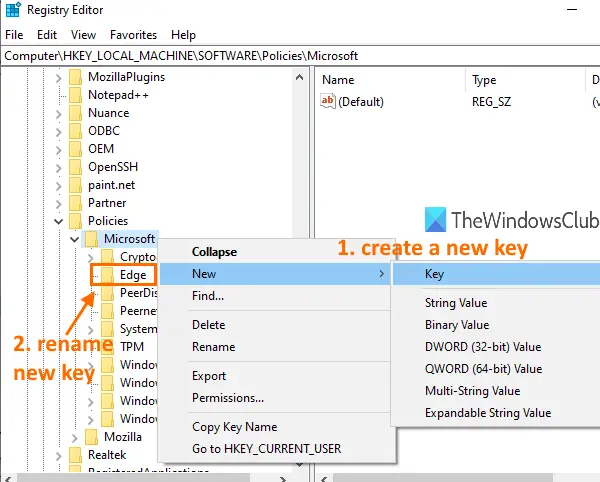Click the Name column header
The width and height of the screenshot is (600, 482).
tap(391, 80)
